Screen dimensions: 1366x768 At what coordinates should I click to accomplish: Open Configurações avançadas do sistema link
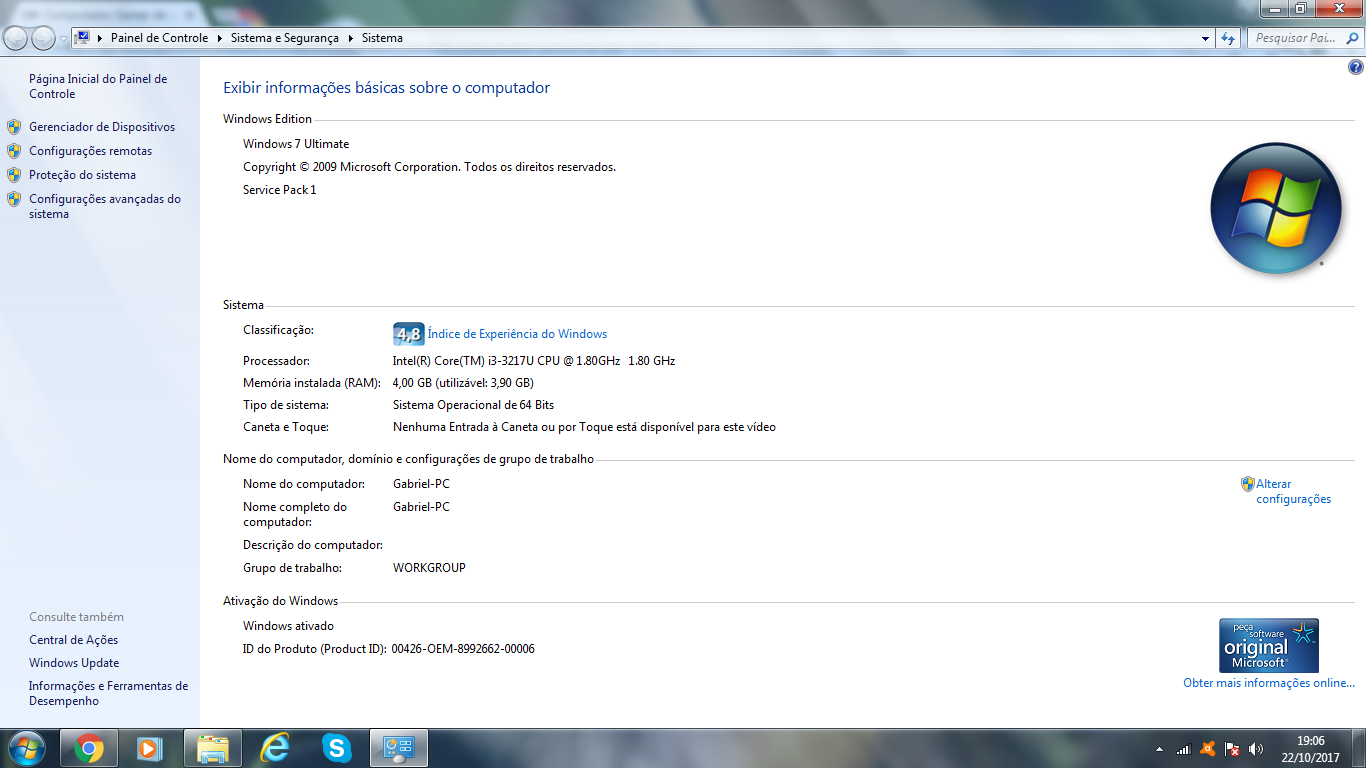(x=105, y=206)
